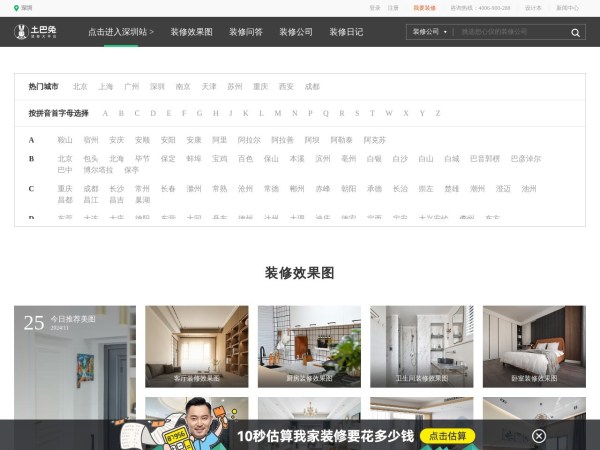Image resolution: width=600 pixels, height=450 pixels.
Task: Open the 卧室装修效果图 bedroom thumbnail
Action: pos(534,346)
